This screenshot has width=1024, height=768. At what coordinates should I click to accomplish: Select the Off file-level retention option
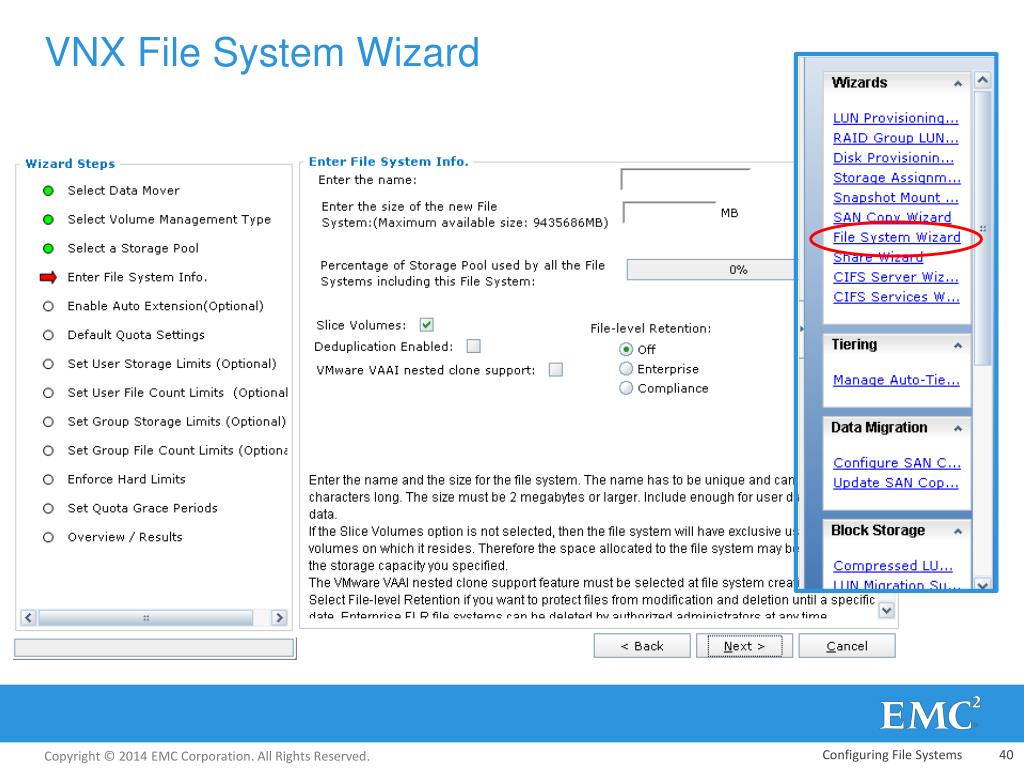(x=626, y=349)
